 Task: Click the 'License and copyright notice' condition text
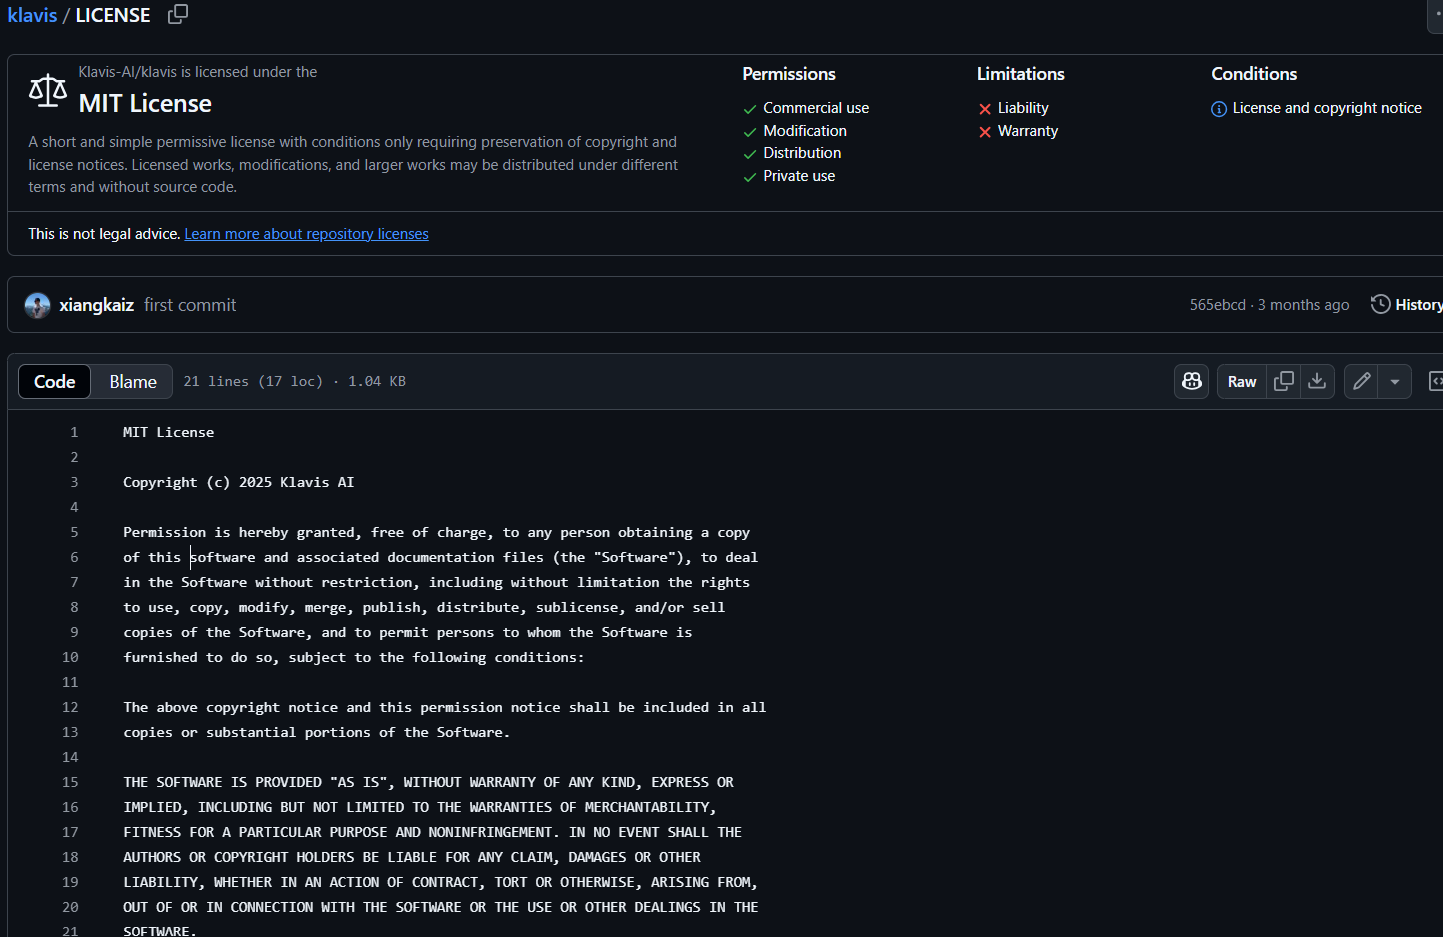click(x=1327, y=108)
